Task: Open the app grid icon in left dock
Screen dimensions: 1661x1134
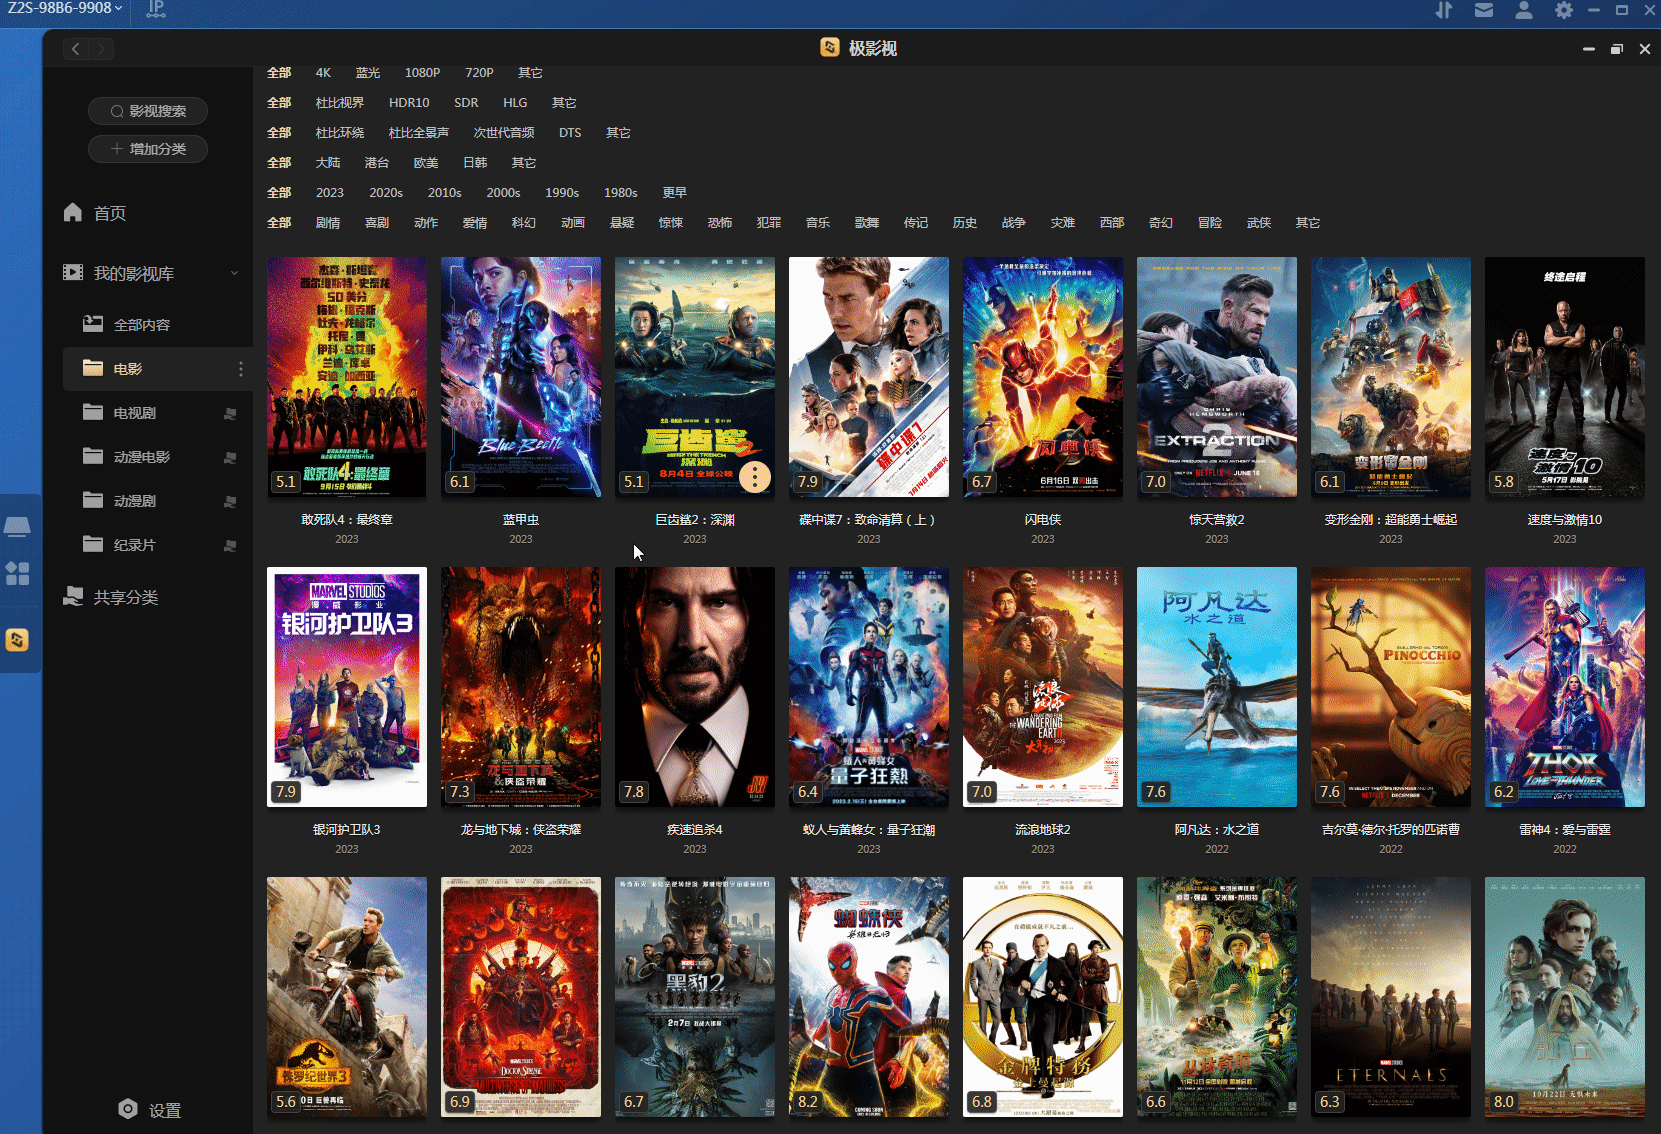Action: click(x=18, y=573)
